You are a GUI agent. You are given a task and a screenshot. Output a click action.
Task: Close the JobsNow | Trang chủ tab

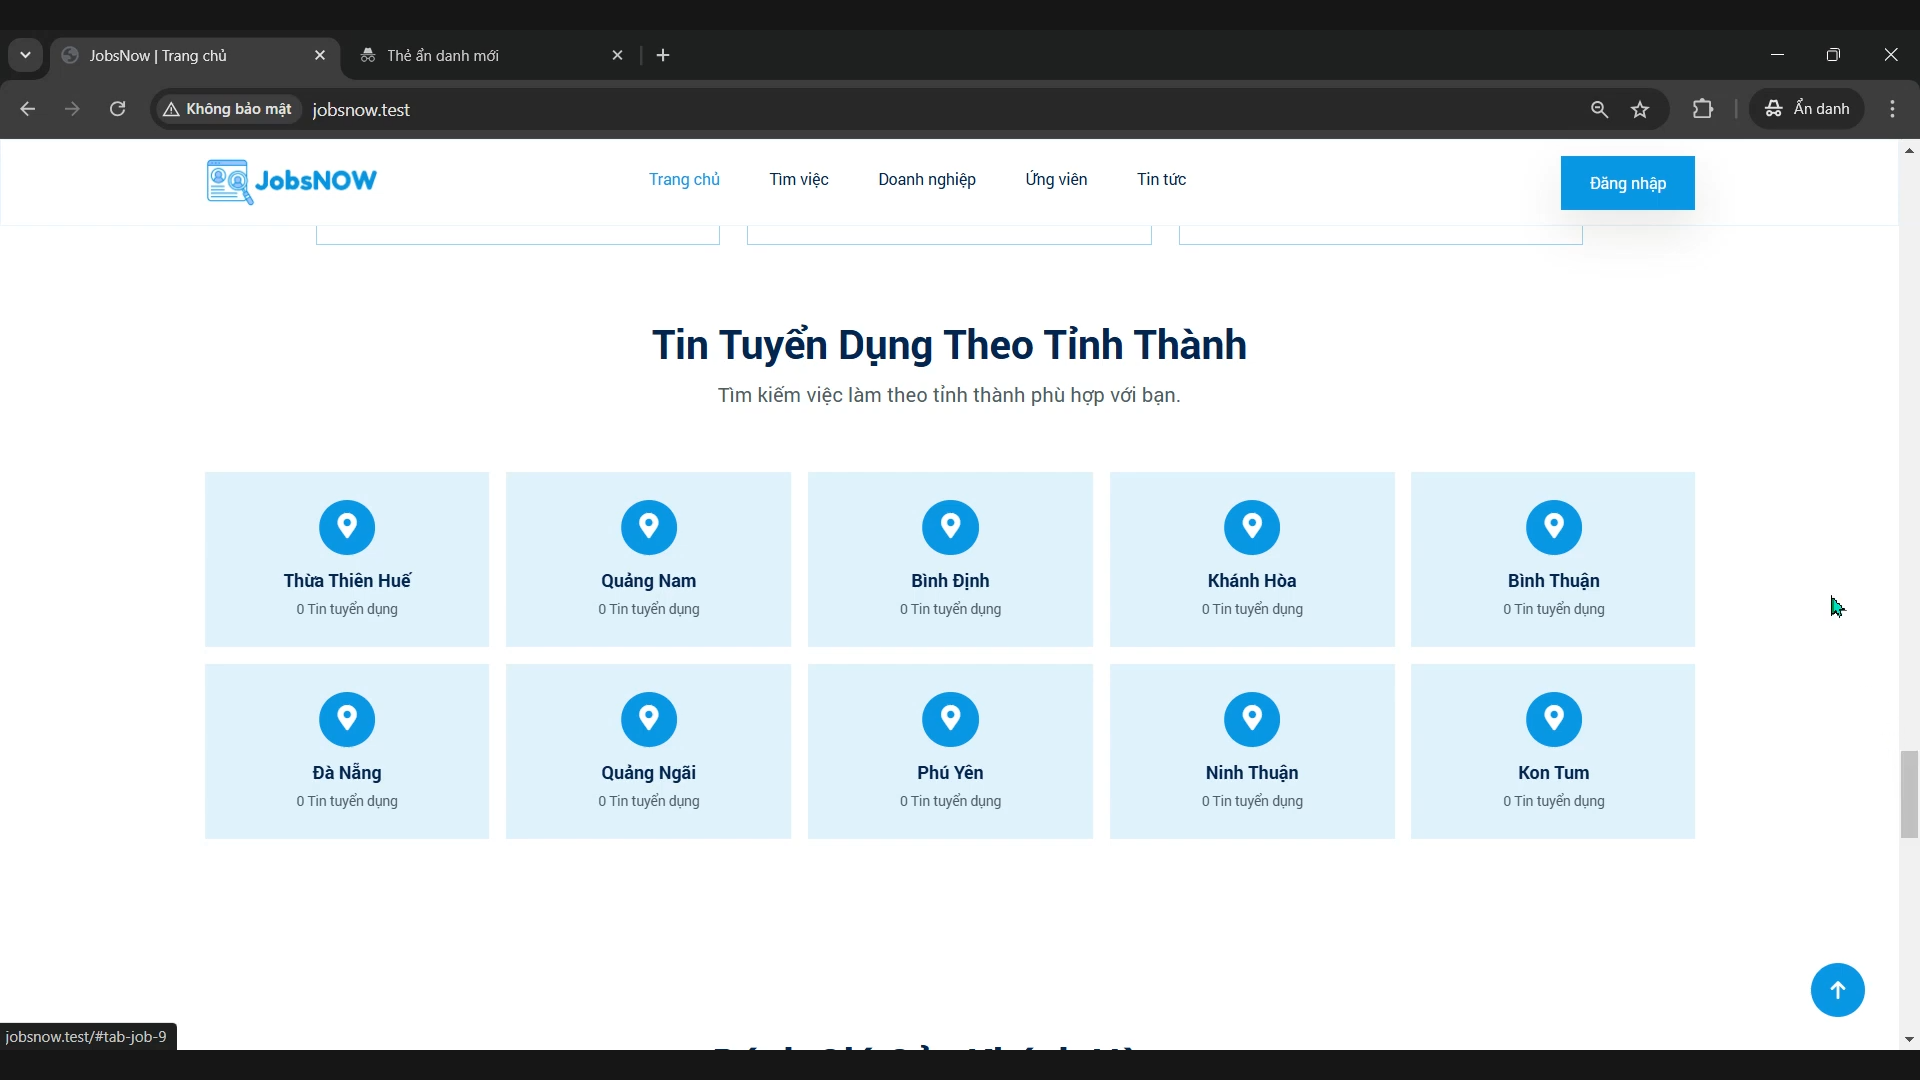tap(320, 56)
